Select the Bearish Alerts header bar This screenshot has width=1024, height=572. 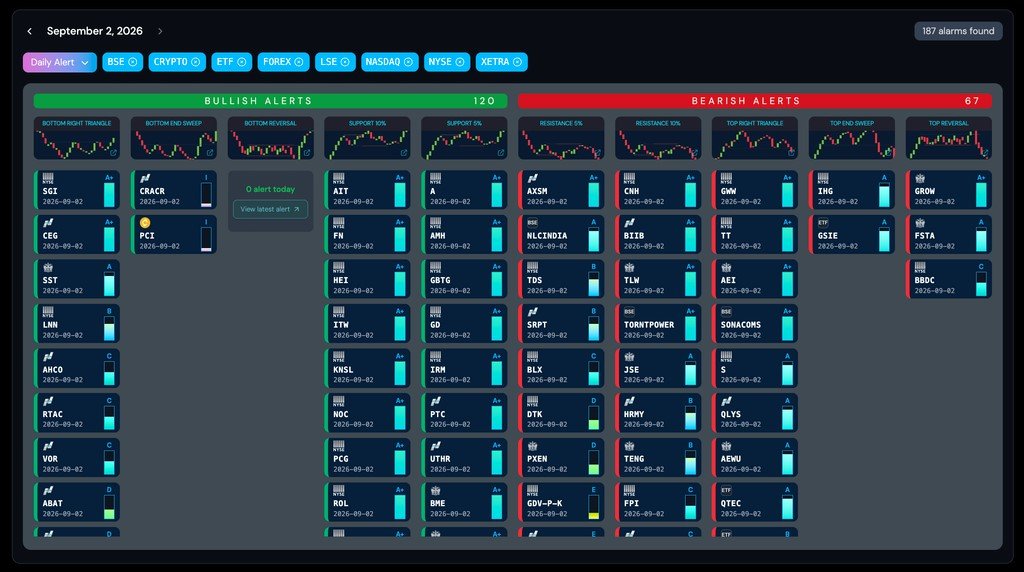pos(755,101)
